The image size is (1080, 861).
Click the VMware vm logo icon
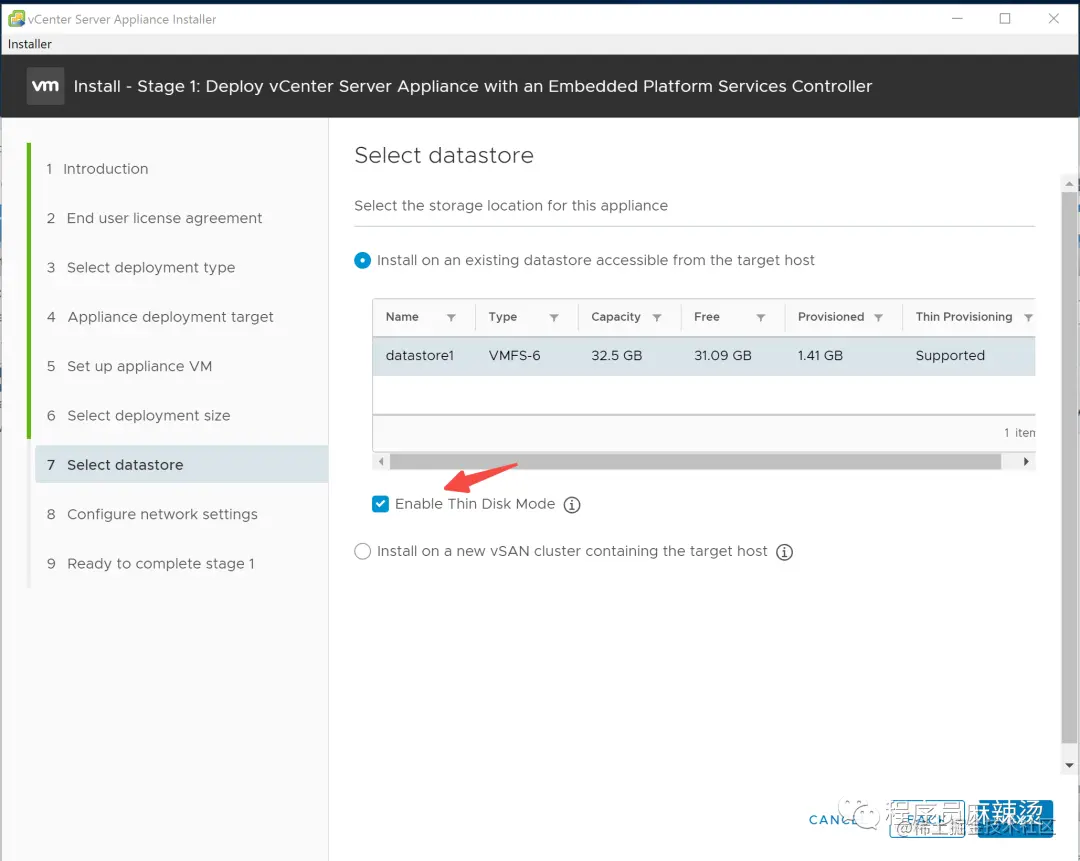tap(45, 86)
